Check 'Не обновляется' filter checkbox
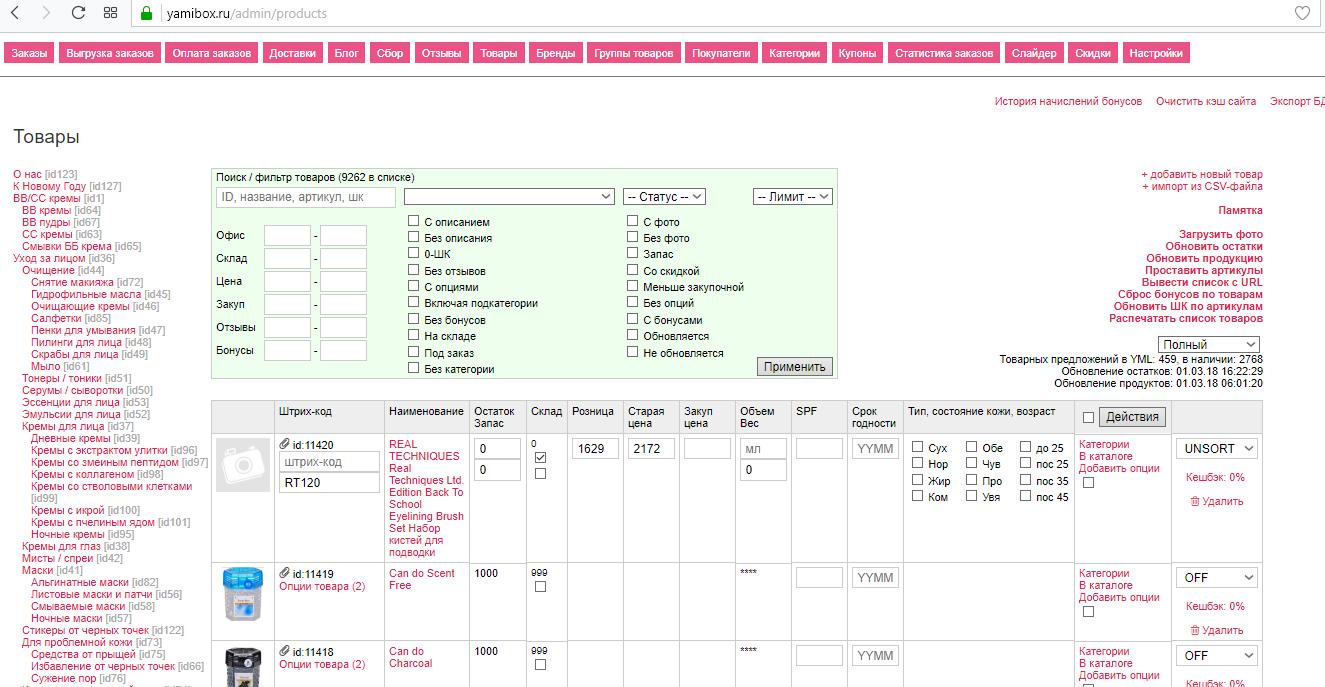 [633, 352]
